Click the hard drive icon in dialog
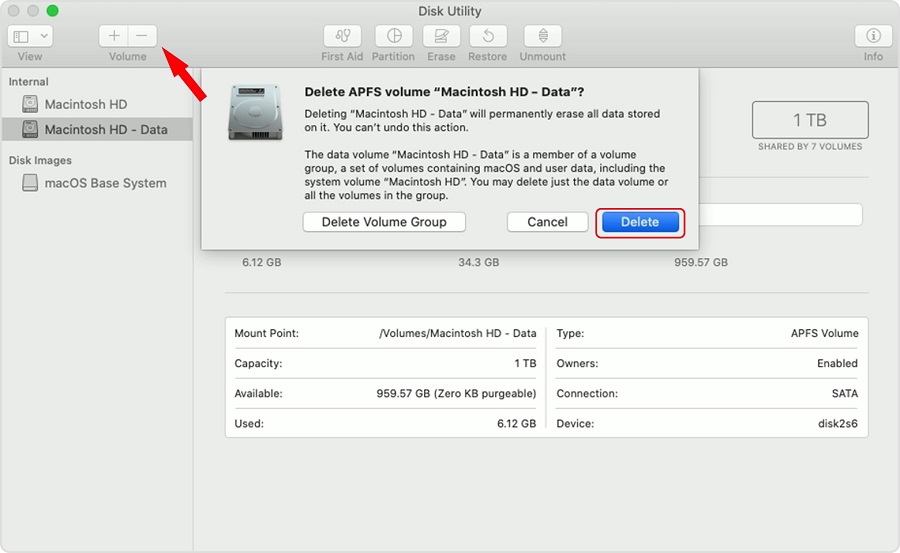This screenshot has width=900, height=553. point(255,112)
